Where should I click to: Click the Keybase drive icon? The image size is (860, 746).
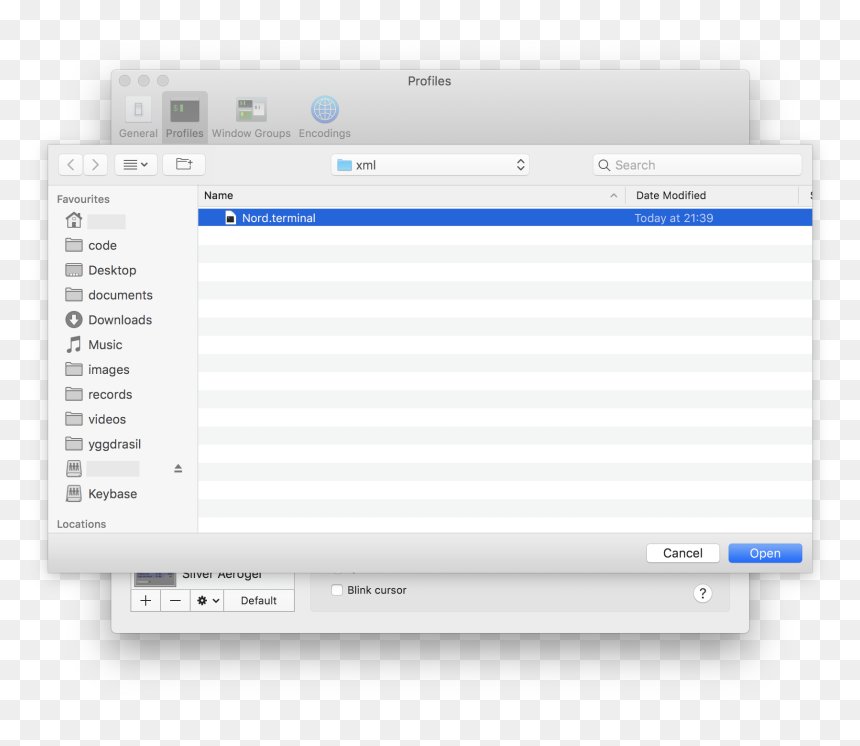74,494
